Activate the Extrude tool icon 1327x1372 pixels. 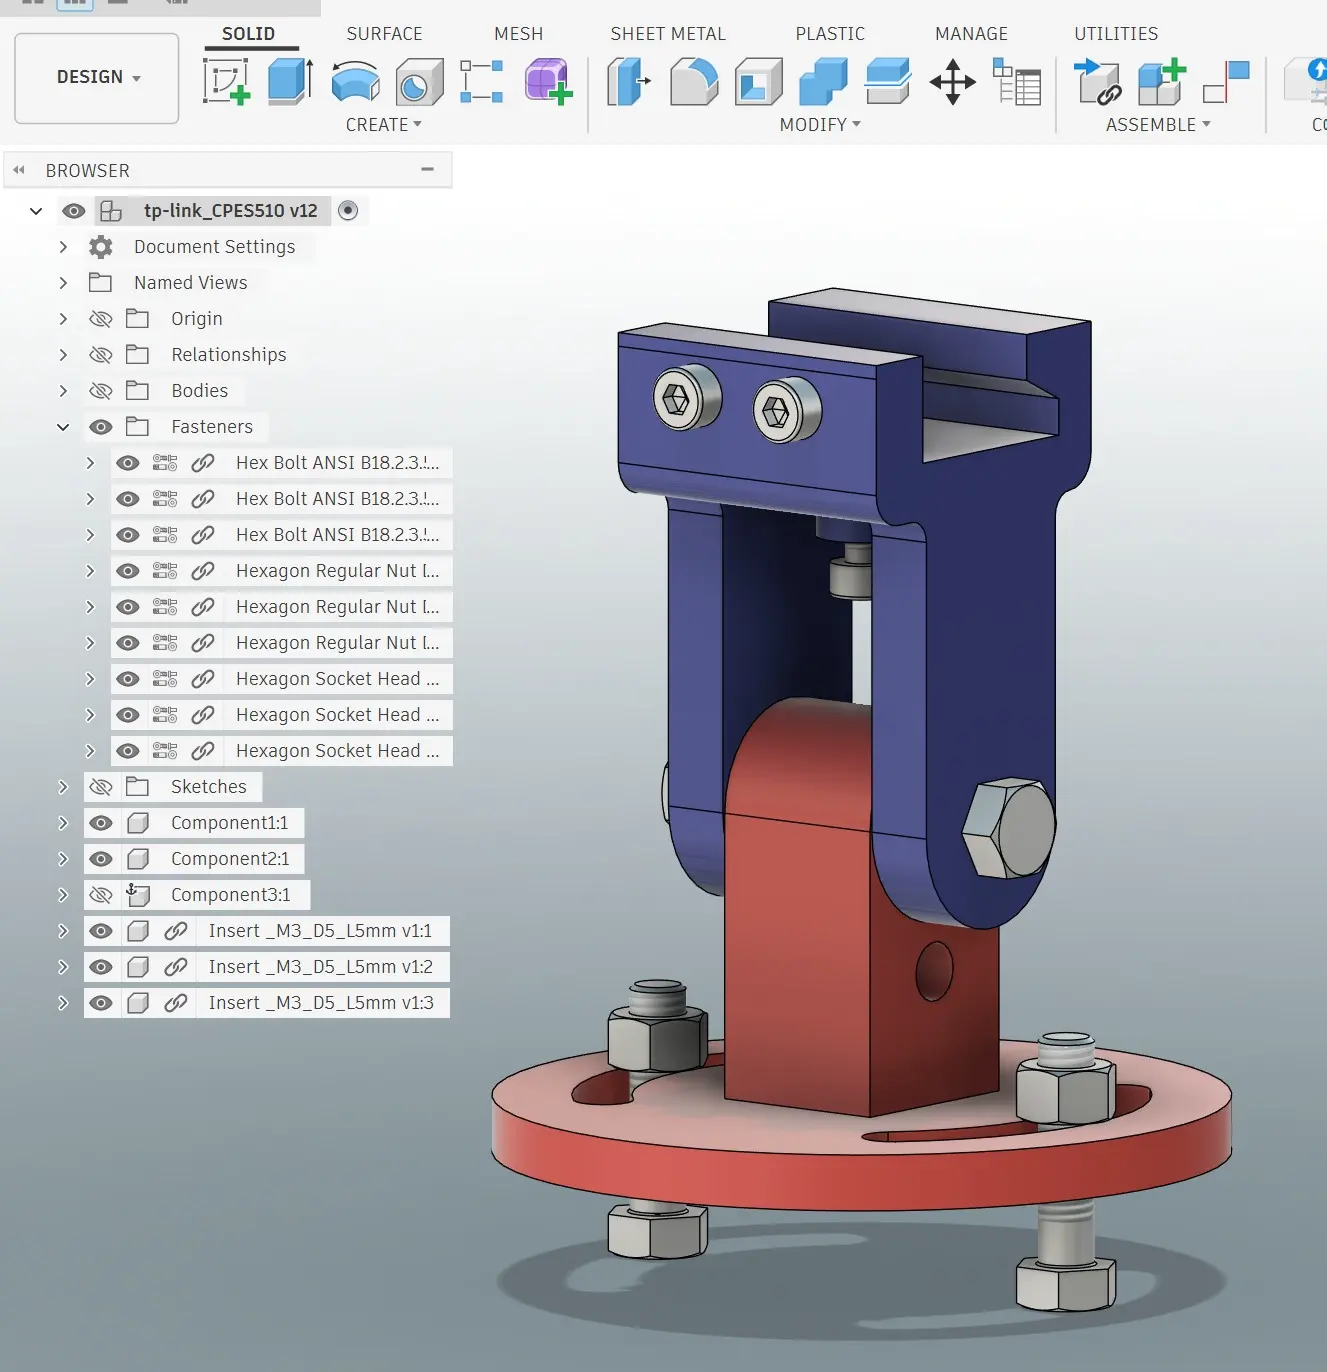point(290,81)
